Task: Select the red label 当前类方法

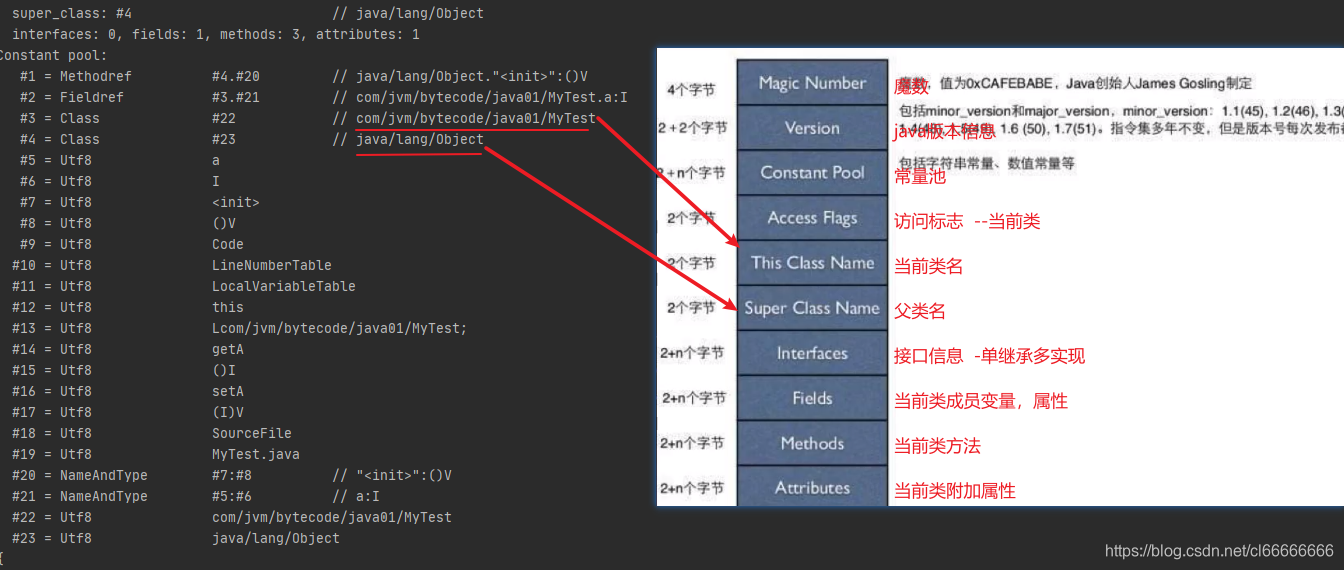Action: pyautogui.click(x=937, y=446)
